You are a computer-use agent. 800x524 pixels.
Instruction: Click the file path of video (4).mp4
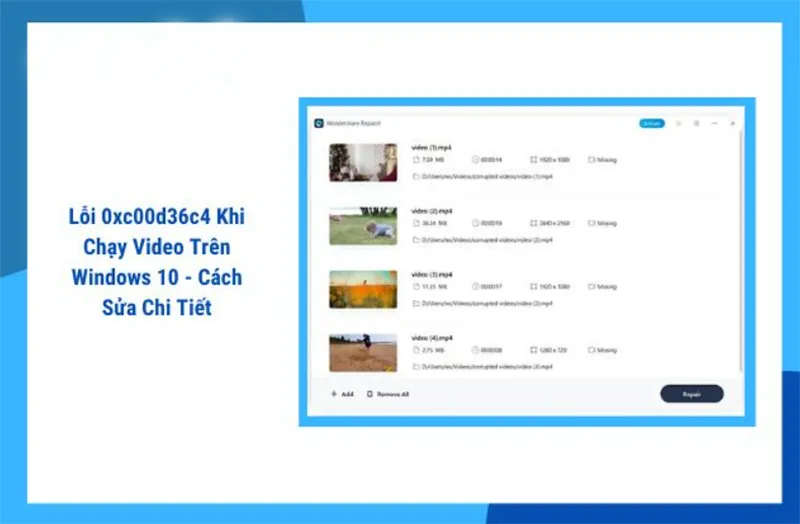pos(487,367)
